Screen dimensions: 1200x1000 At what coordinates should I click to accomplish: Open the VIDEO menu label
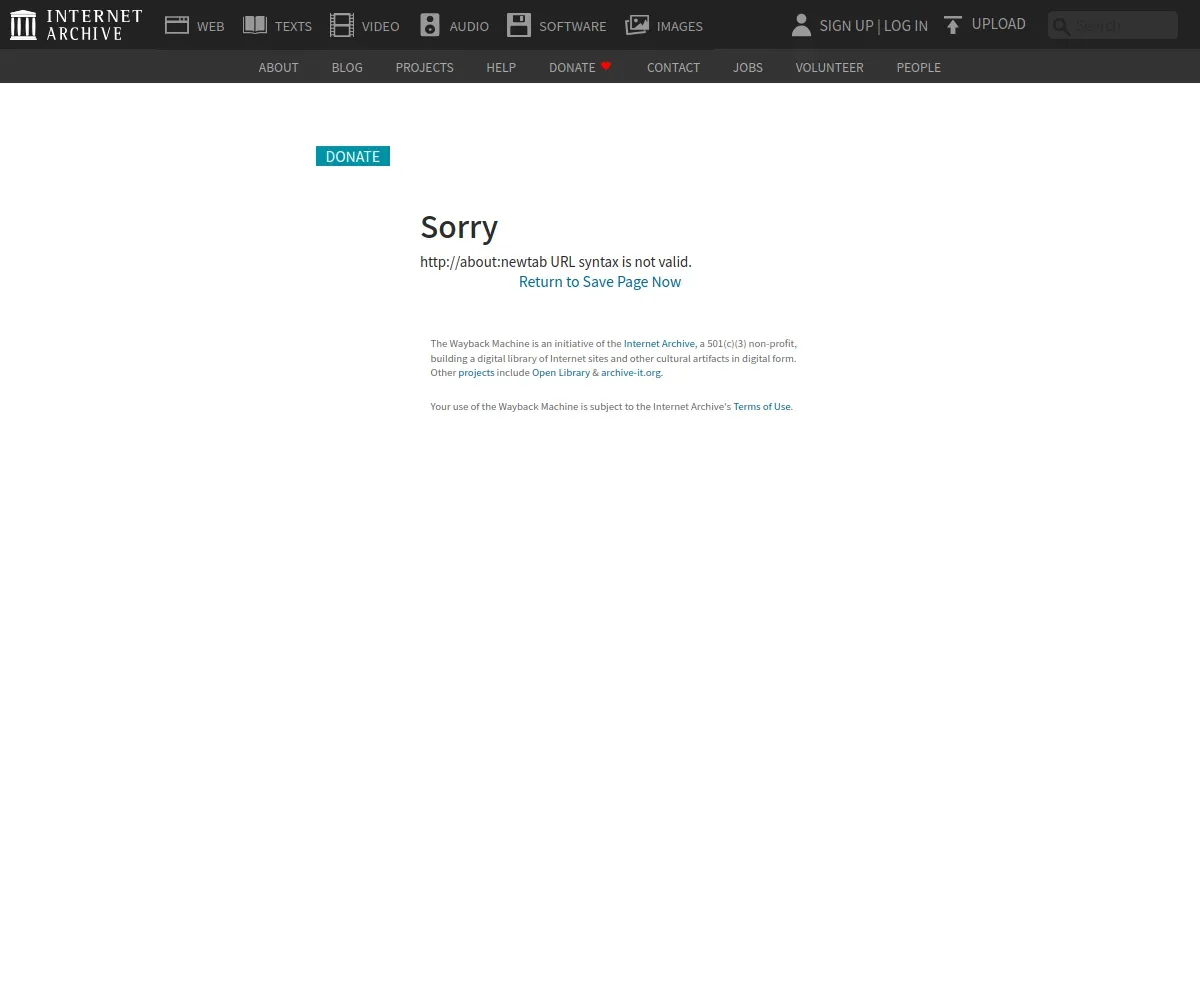tap(381, 27)
